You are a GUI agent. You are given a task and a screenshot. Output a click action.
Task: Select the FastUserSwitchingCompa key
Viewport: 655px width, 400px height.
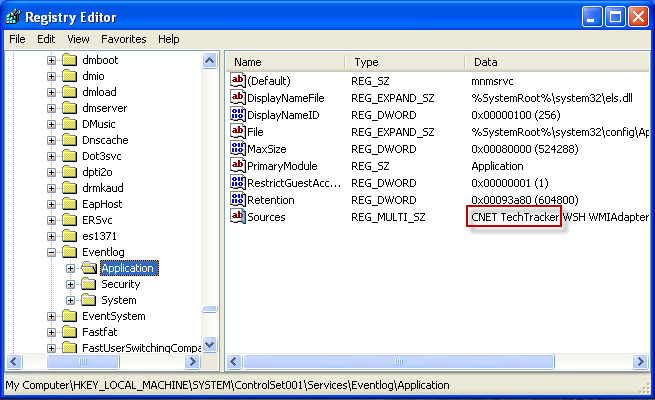click(141, 348)
